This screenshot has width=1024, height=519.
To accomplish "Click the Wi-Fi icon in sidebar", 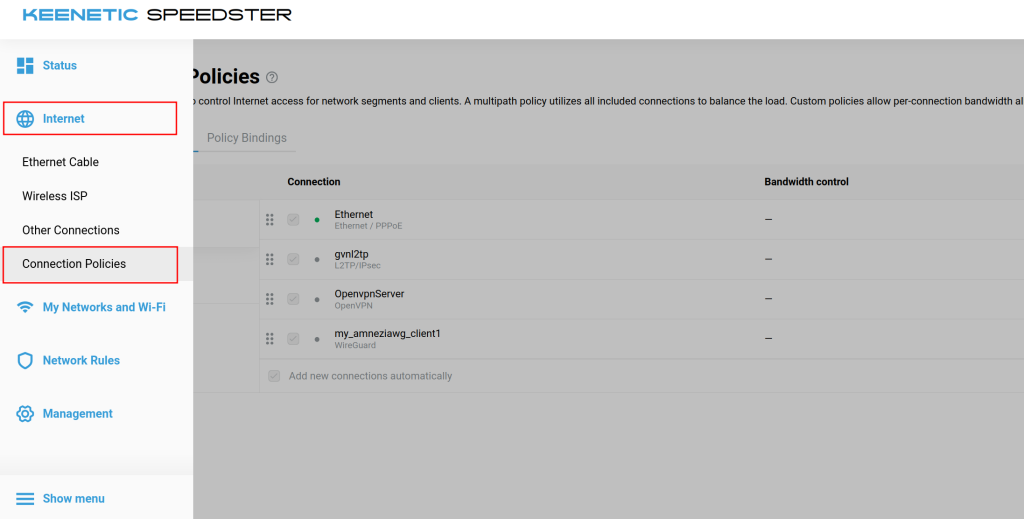I will [x=26, y=308].
